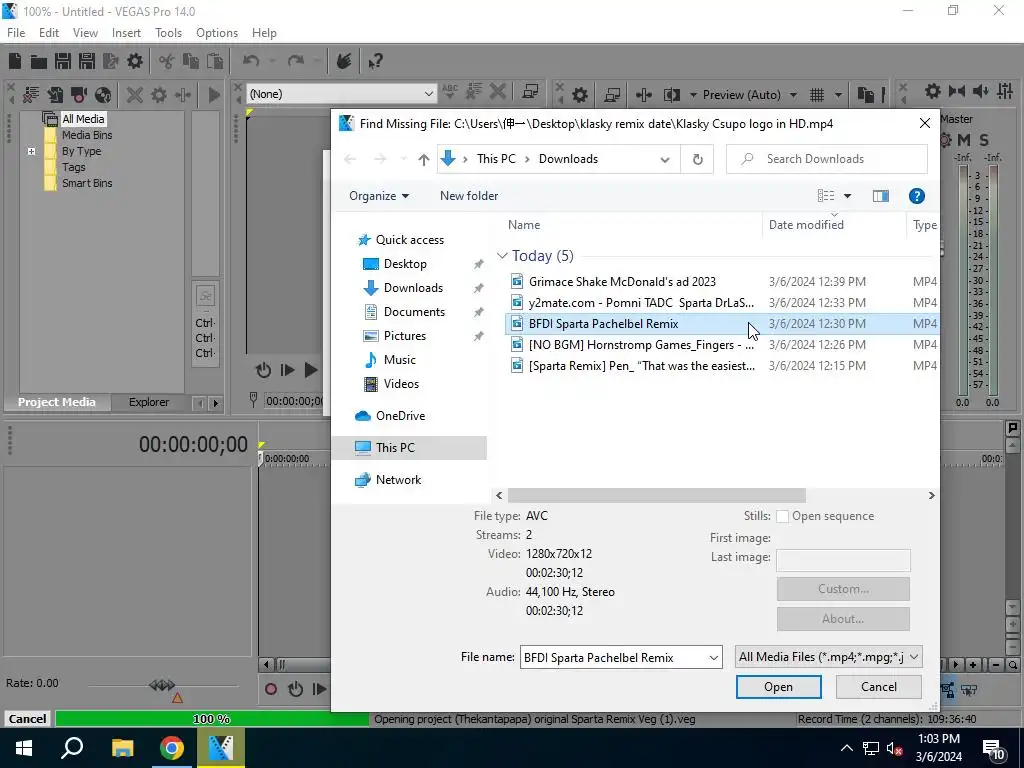Image resolution: width=1024 pixels, height=768 pixels.
Task: Click the Rate scrub slider
Action: click(x=163, y=686)
